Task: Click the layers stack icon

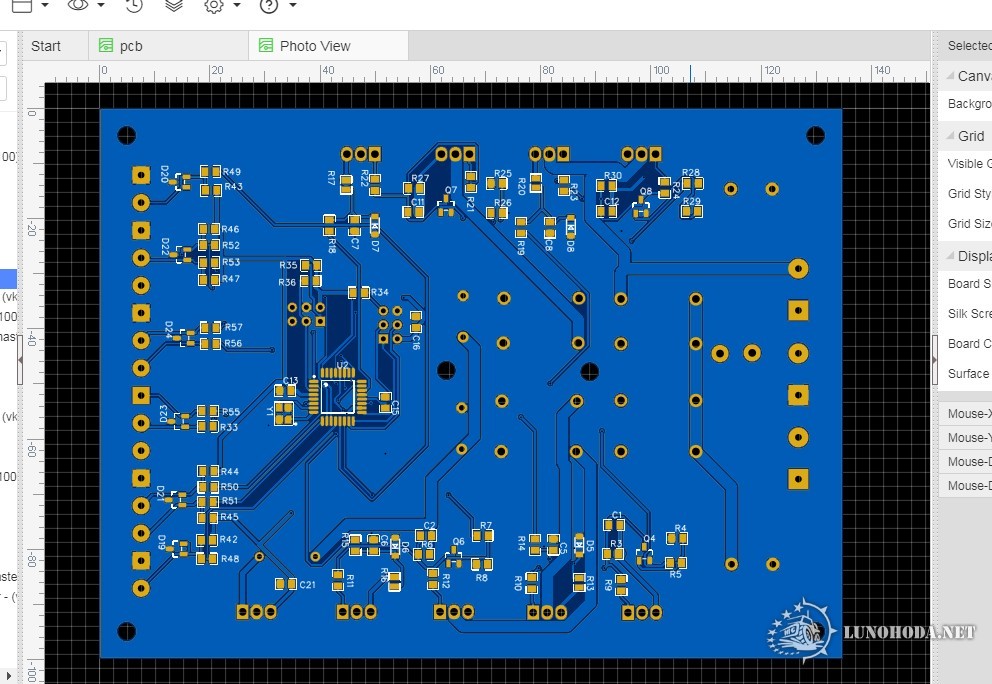Action: pyautogui.click(x=173, y=5)
